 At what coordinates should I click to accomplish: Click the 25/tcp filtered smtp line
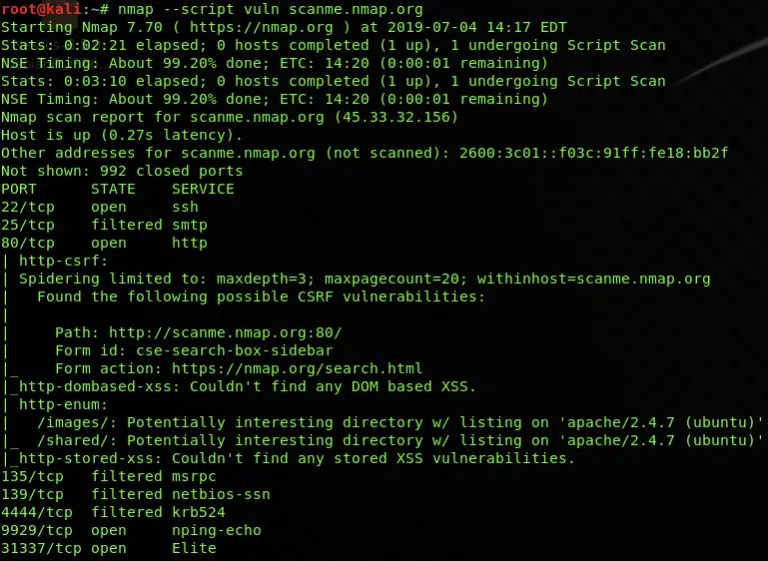pos(104,225)
